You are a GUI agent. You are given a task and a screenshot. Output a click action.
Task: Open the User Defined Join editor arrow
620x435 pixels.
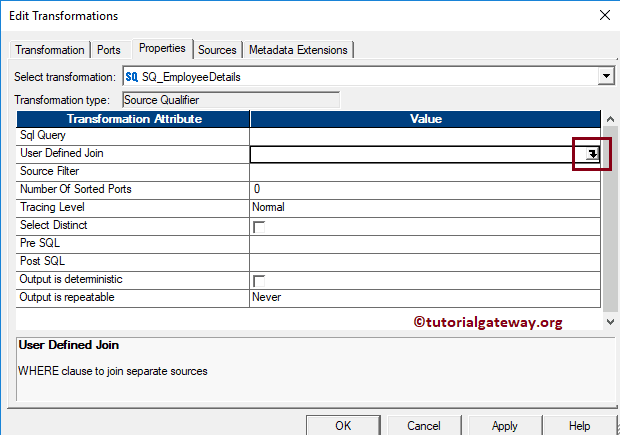click(592, 154)
